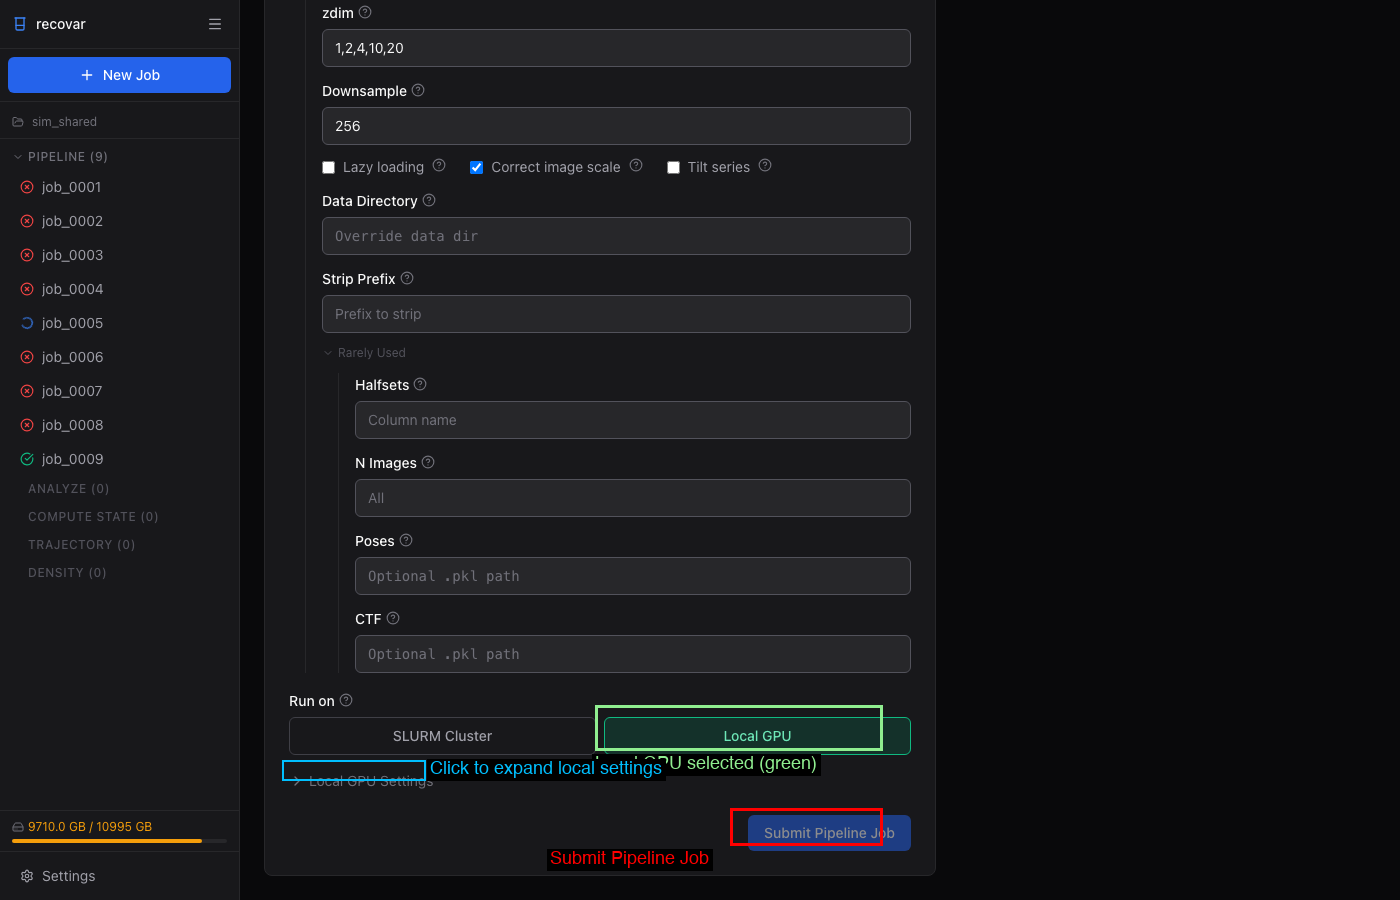This screenshot has height=900, width=1400.
Task: Click the disk usage progress bar
Action: [x=119, y=841]
